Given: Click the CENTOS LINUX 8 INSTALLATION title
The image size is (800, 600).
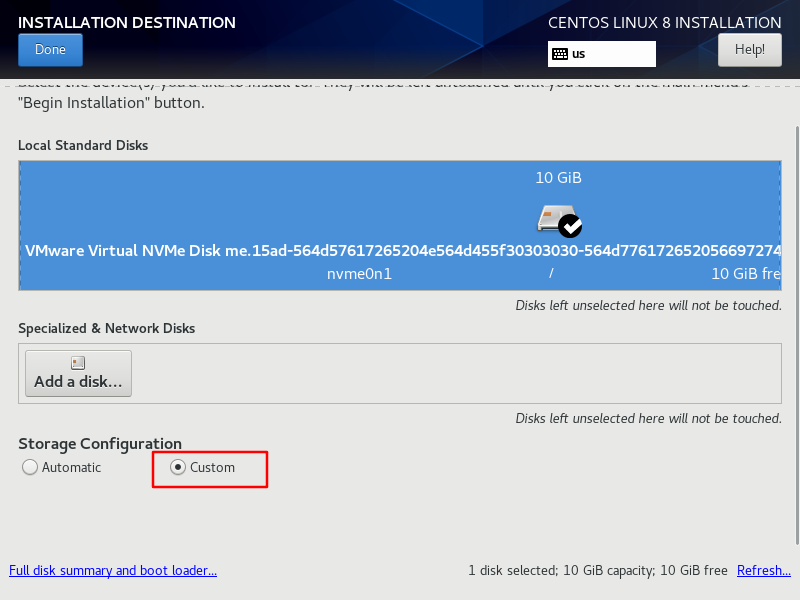Looking at the screenshot, I should point(664,23).
